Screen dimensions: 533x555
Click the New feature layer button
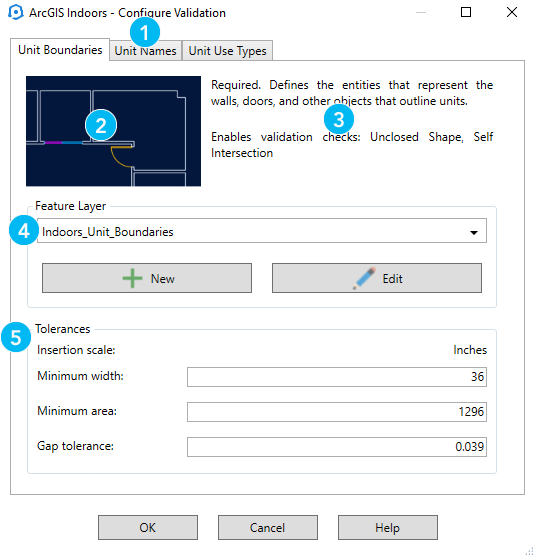tap(147, 278)
